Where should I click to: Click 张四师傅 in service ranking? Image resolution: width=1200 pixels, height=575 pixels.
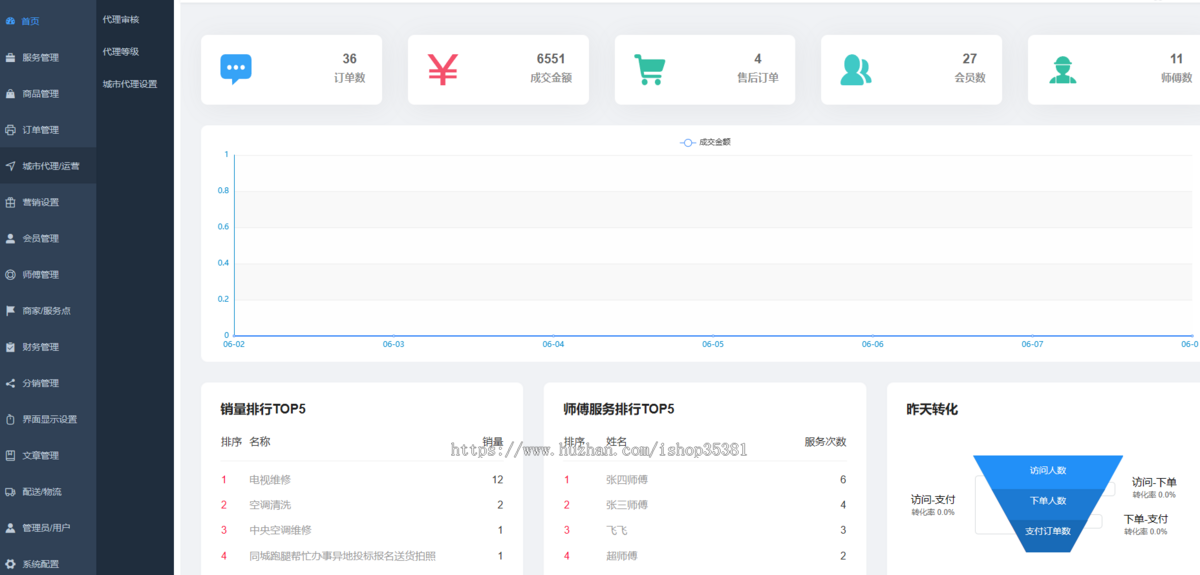627,480
